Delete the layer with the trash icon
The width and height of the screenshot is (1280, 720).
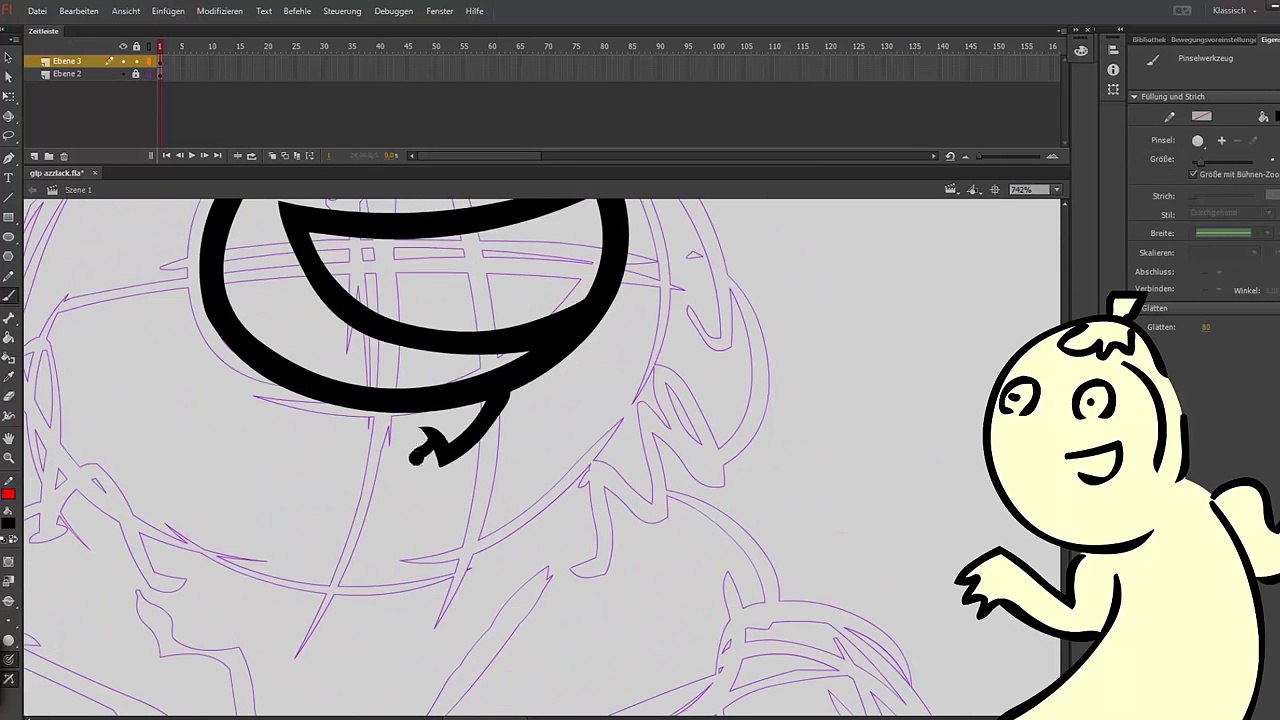tap(64, 156)
